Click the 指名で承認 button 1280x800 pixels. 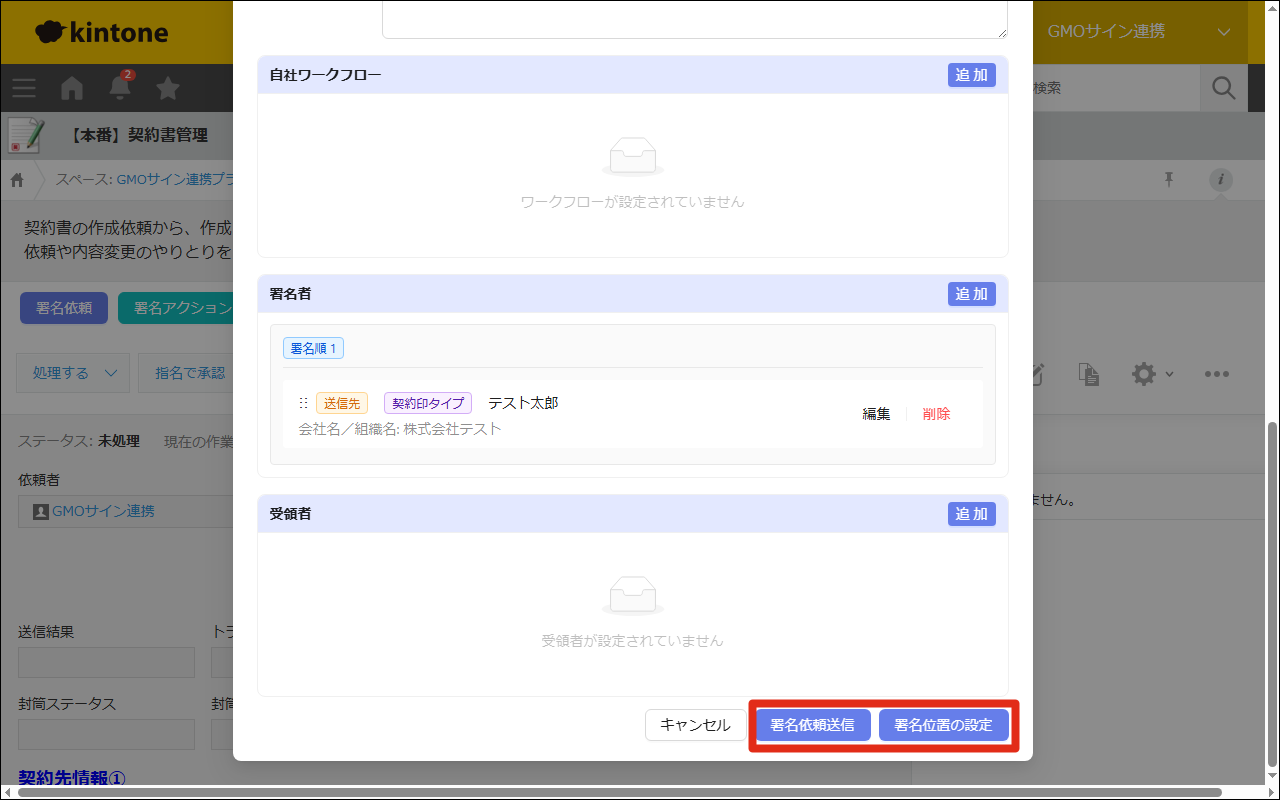186,373
